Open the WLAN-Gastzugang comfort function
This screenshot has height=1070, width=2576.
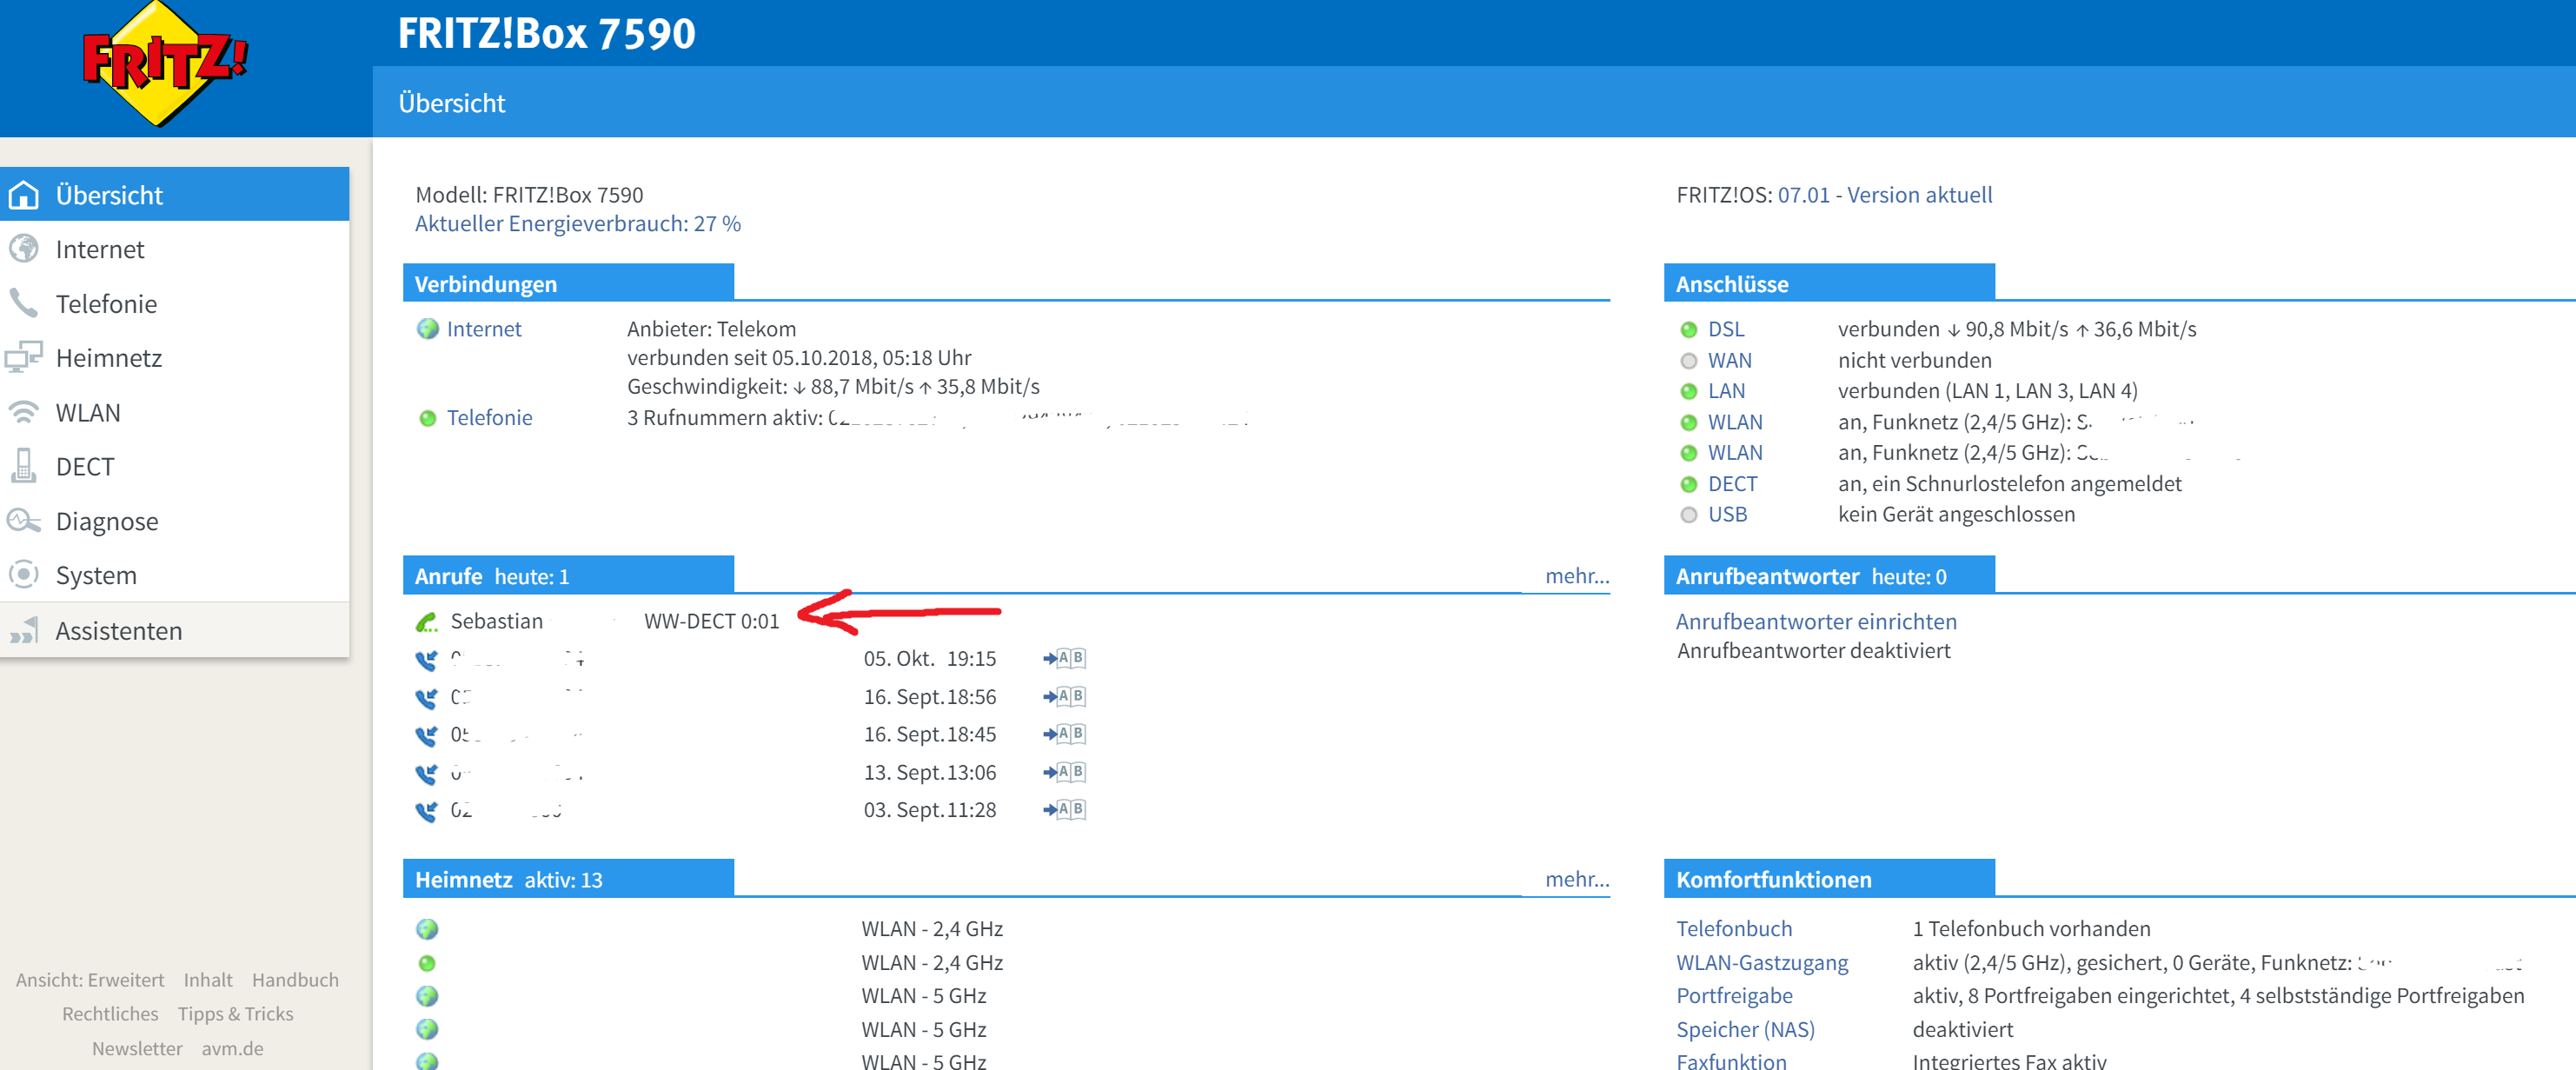tap(1761, 962)
